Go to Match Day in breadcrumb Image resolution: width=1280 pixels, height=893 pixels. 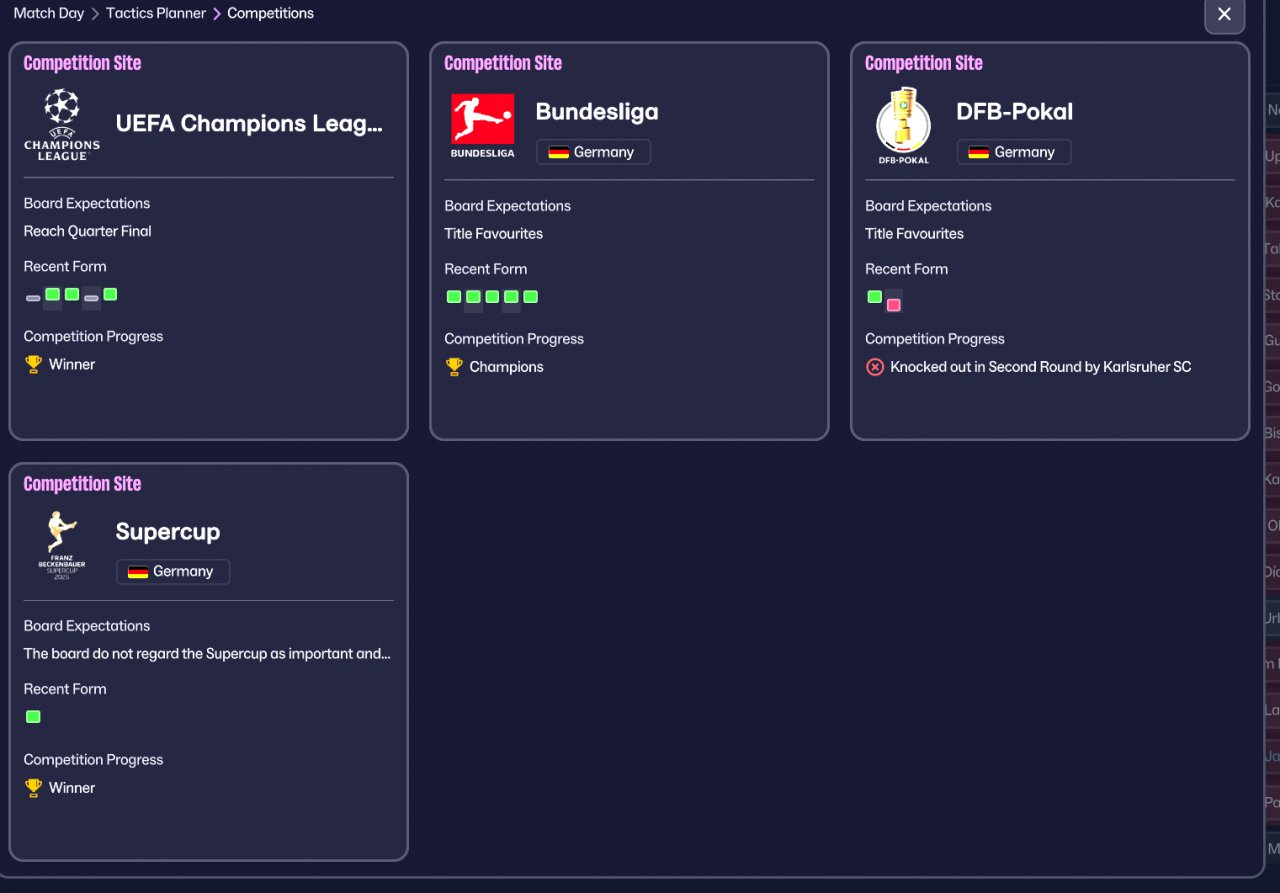pyautogui.click(x=49, y=13)
